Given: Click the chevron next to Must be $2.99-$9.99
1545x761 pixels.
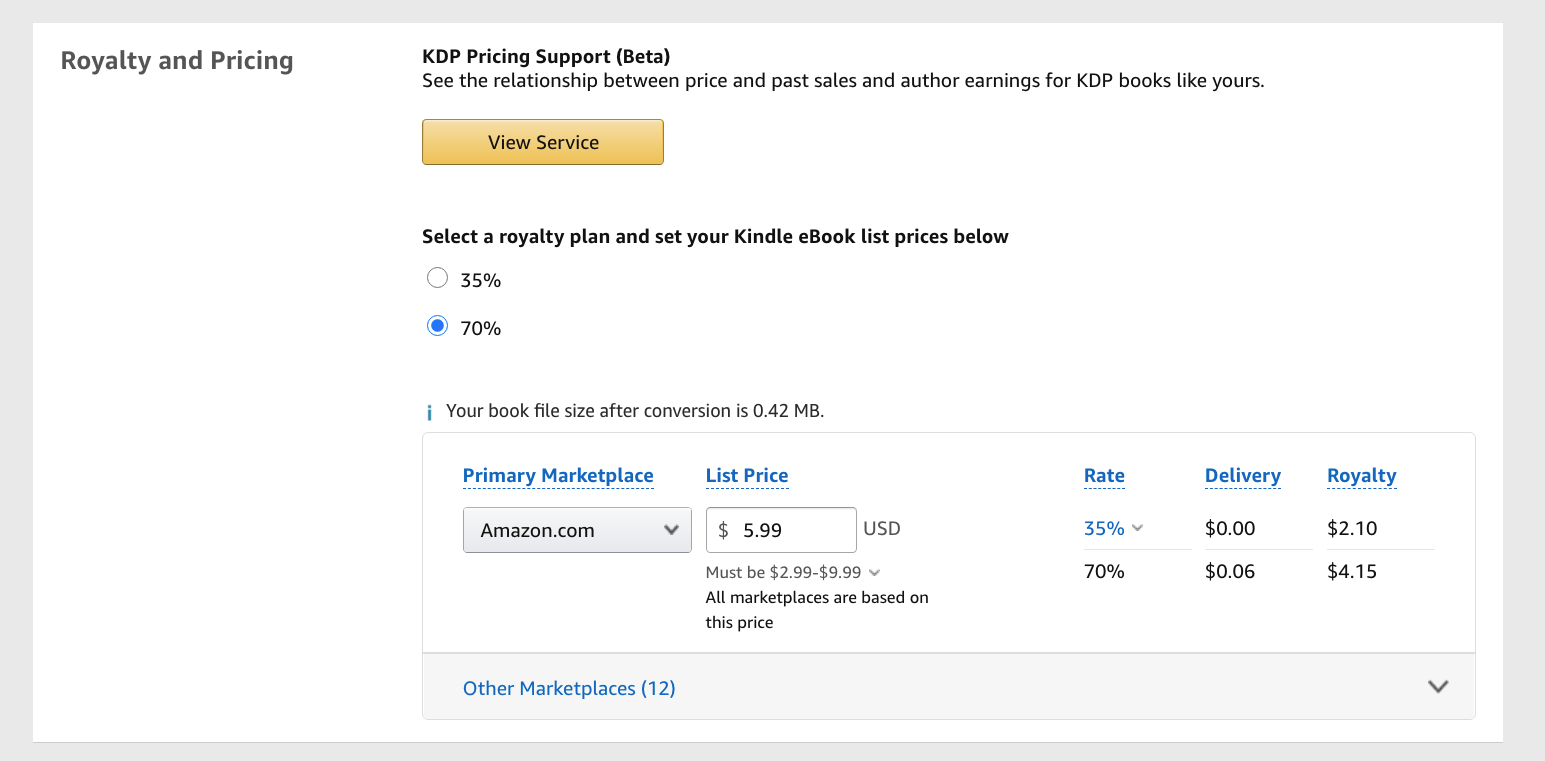Looking at the screenshot, I should point(874,572).
